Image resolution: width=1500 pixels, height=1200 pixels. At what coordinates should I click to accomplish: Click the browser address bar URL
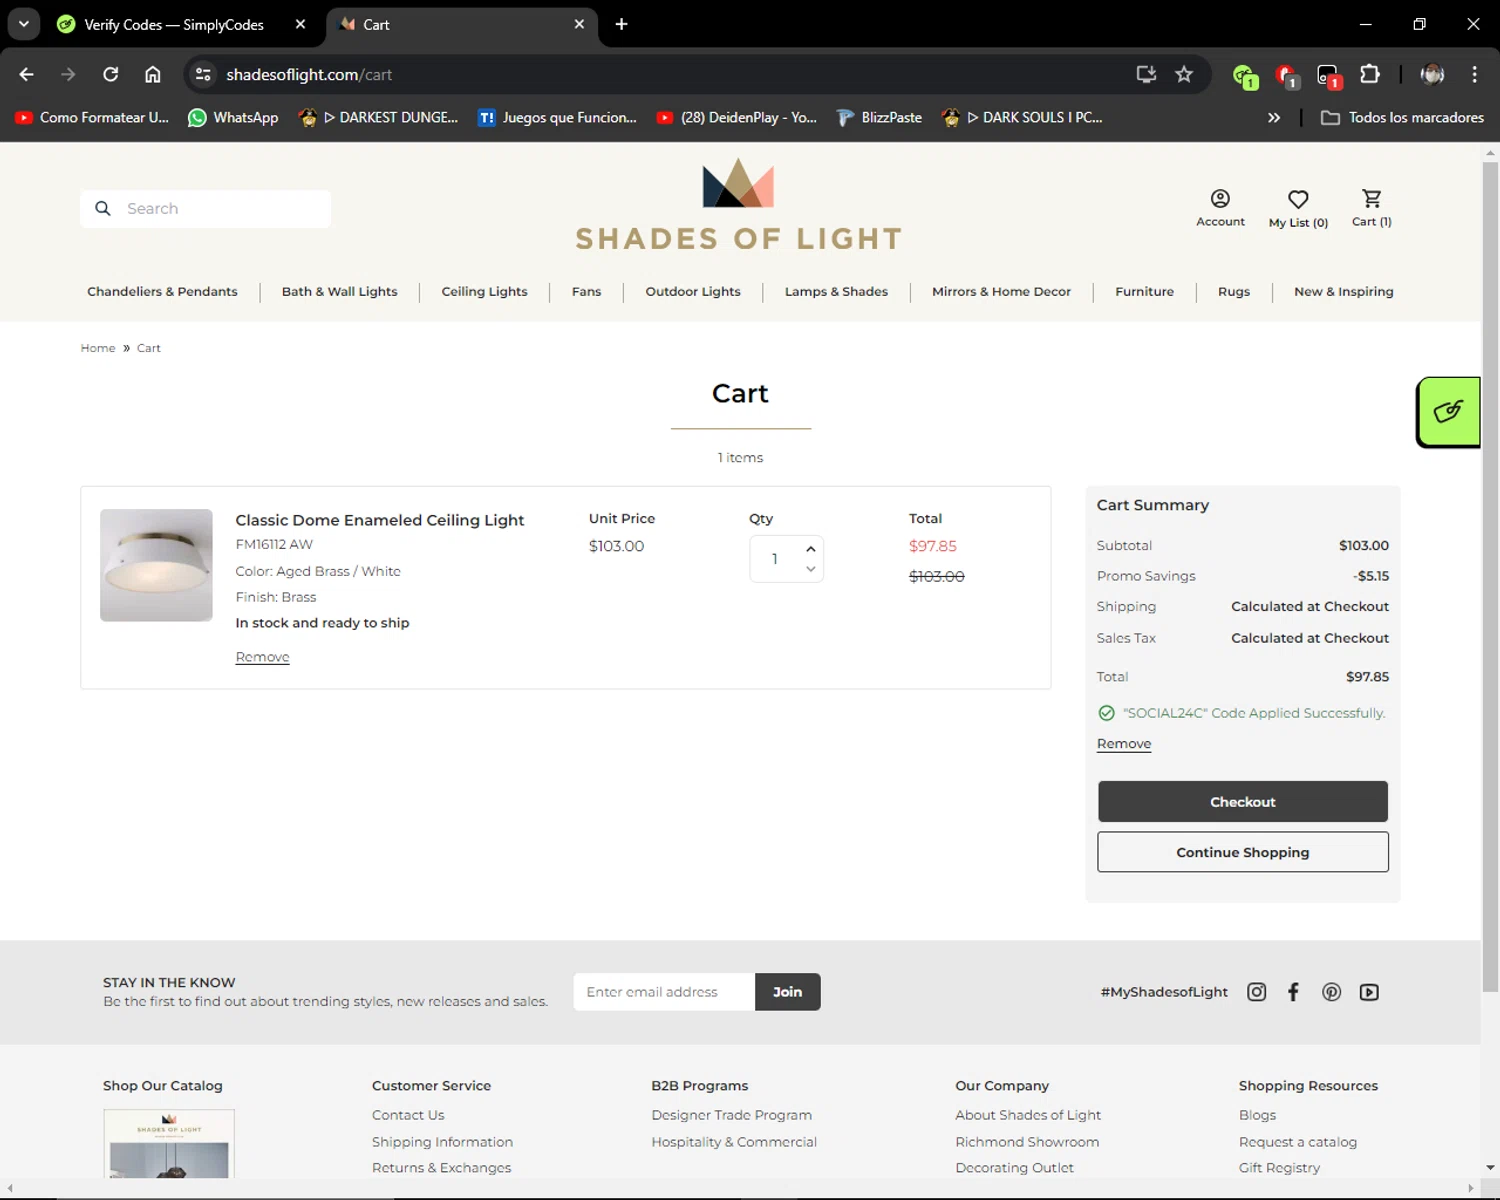(x=309, y=74)
